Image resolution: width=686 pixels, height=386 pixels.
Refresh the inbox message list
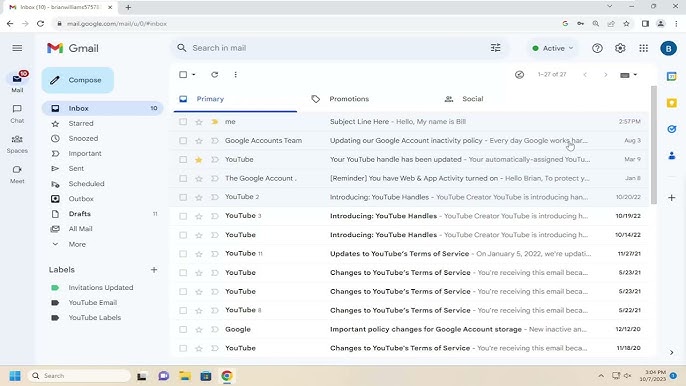click(x=214, y=74)
